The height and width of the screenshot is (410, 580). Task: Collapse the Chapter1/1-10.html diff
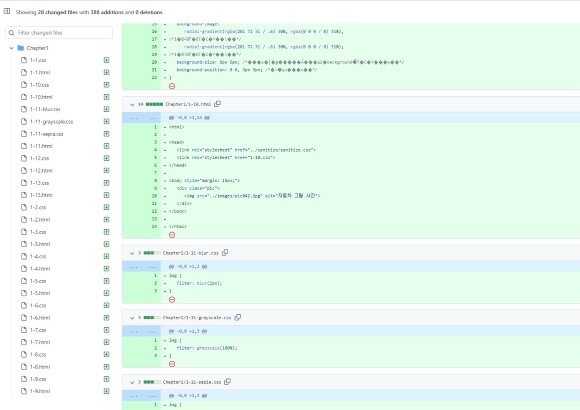[x=132, y=105]
